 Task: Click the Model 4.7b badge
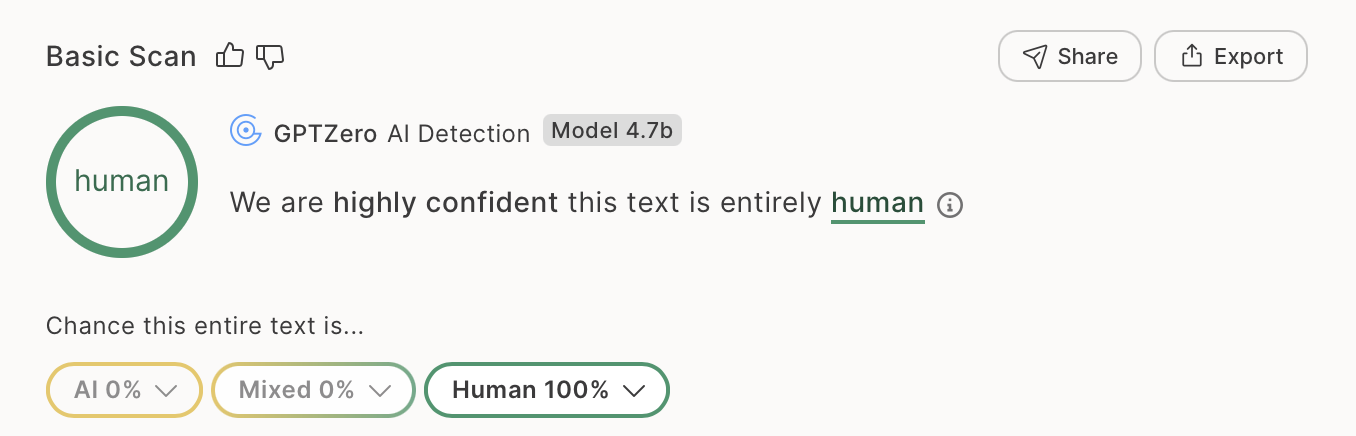click(x=612, y=130)
